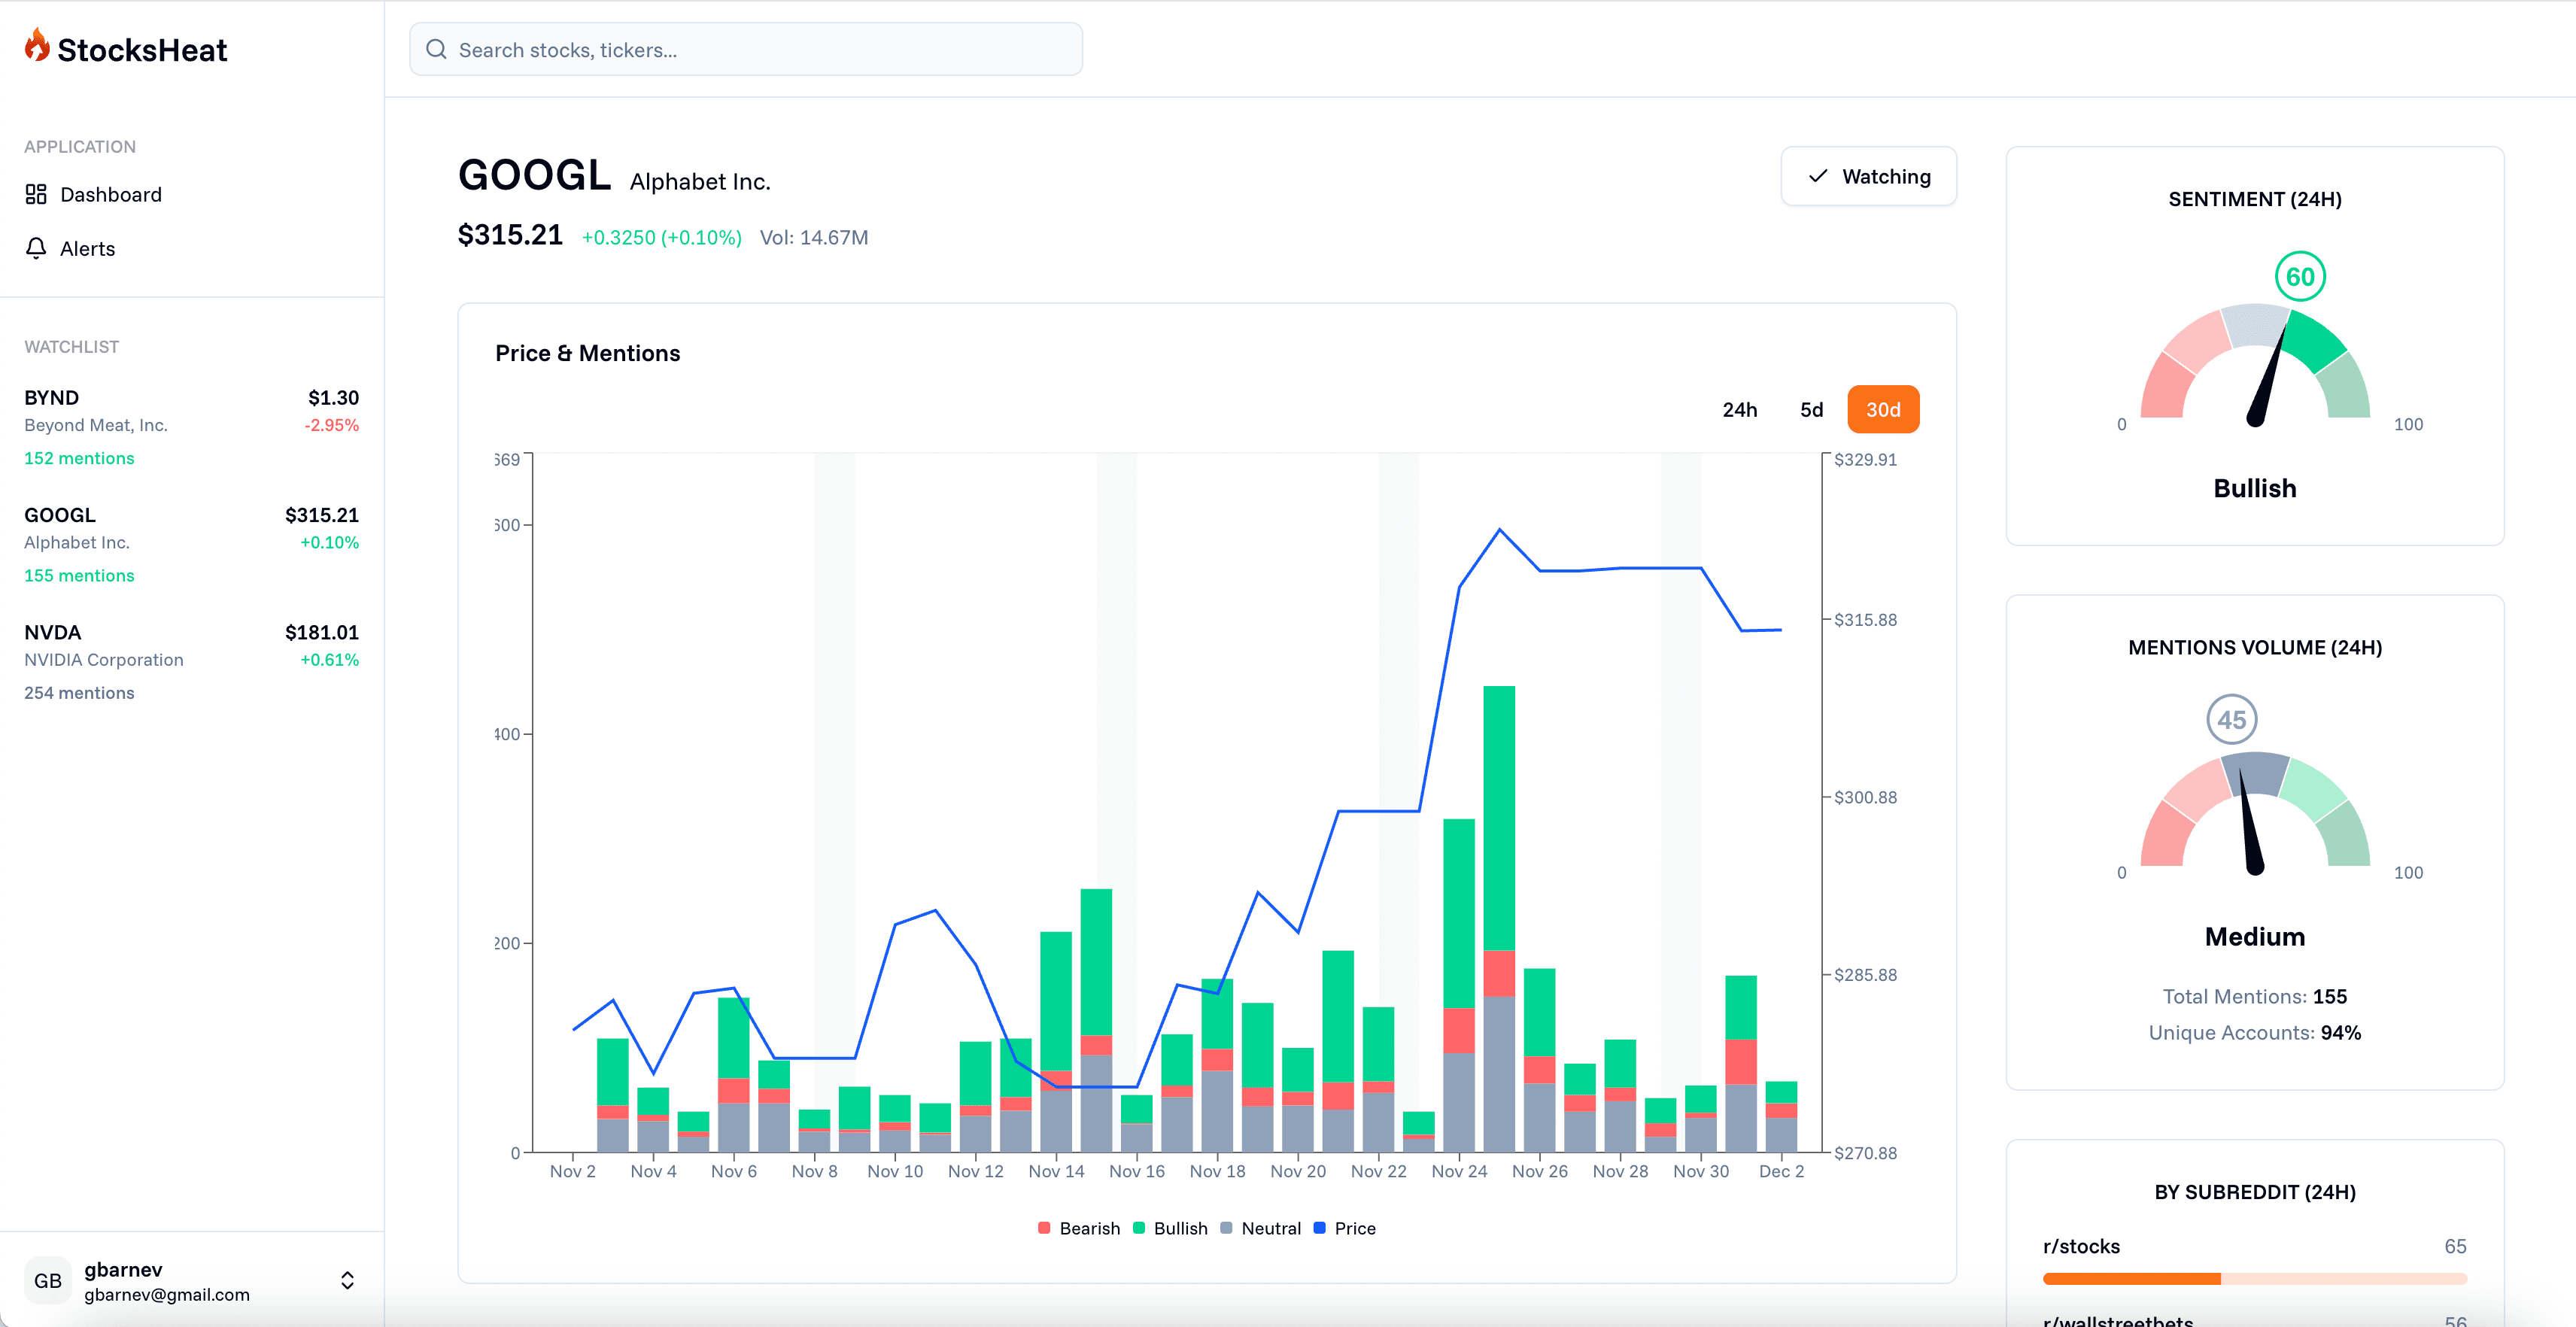Open the Alerts menu item
The height and width of the screenshot is (1327, 2576).
point(87,248)
